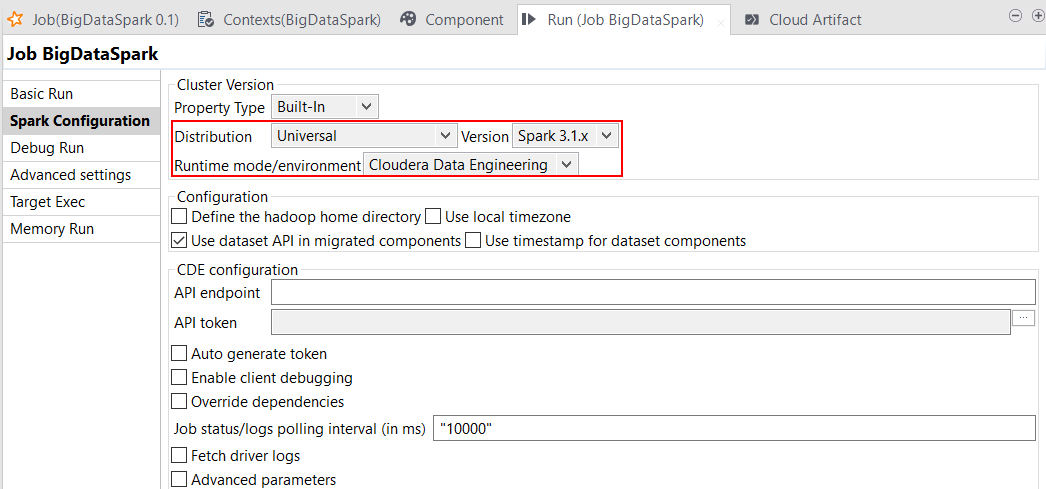Click the Run tab play icon
1046x489 pixels.
pyautogui.click(x=530, y=19)
